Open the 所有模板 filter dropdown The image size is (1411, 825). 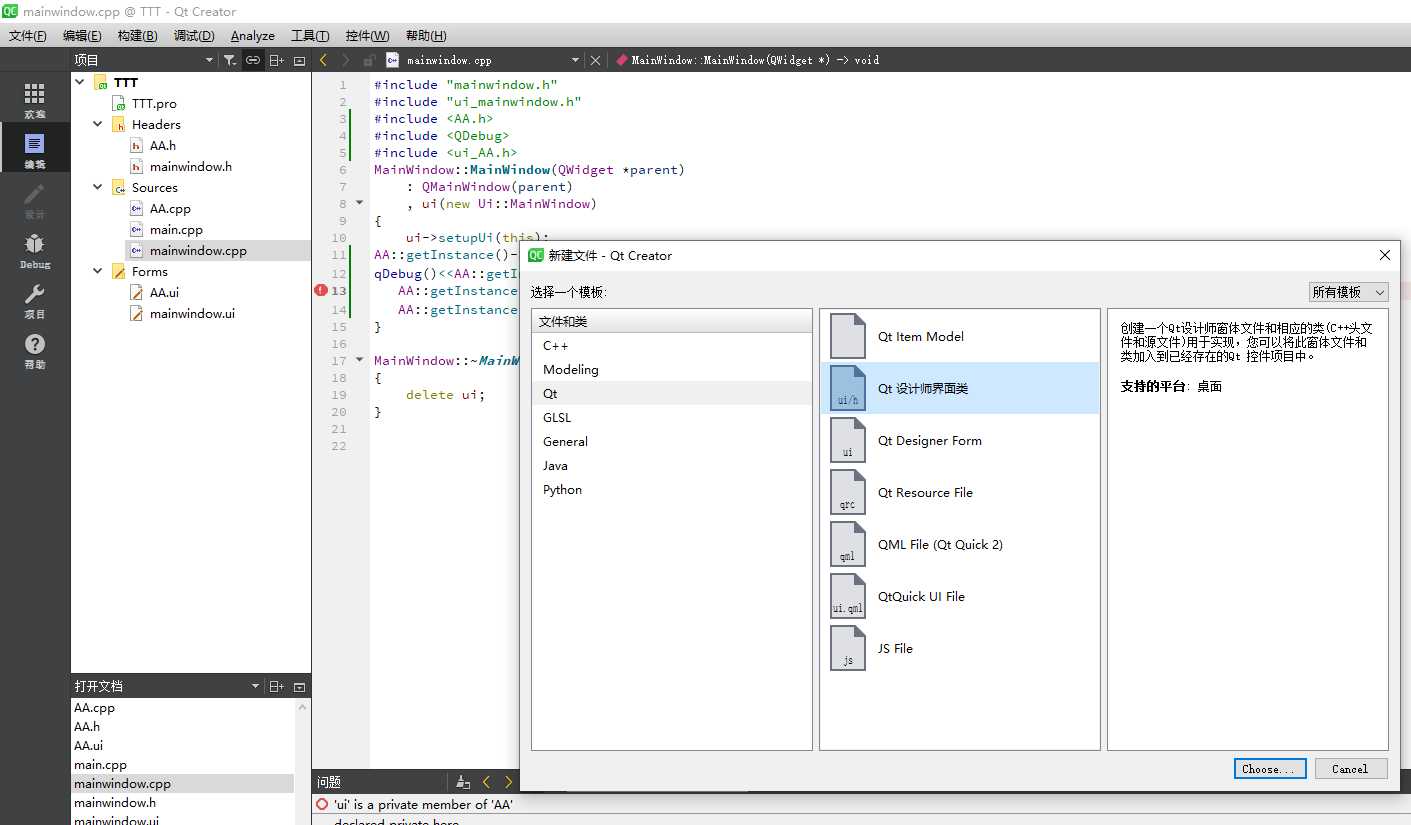coord(1349,292)
